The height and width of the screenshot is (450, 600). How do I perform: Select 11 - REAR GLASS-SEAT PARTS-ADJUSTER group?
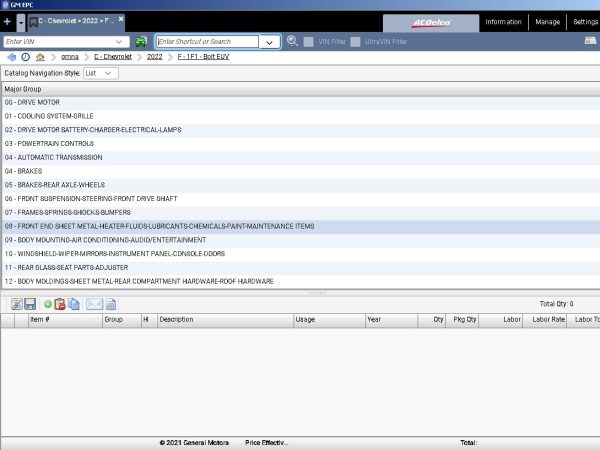coord(301,268)
